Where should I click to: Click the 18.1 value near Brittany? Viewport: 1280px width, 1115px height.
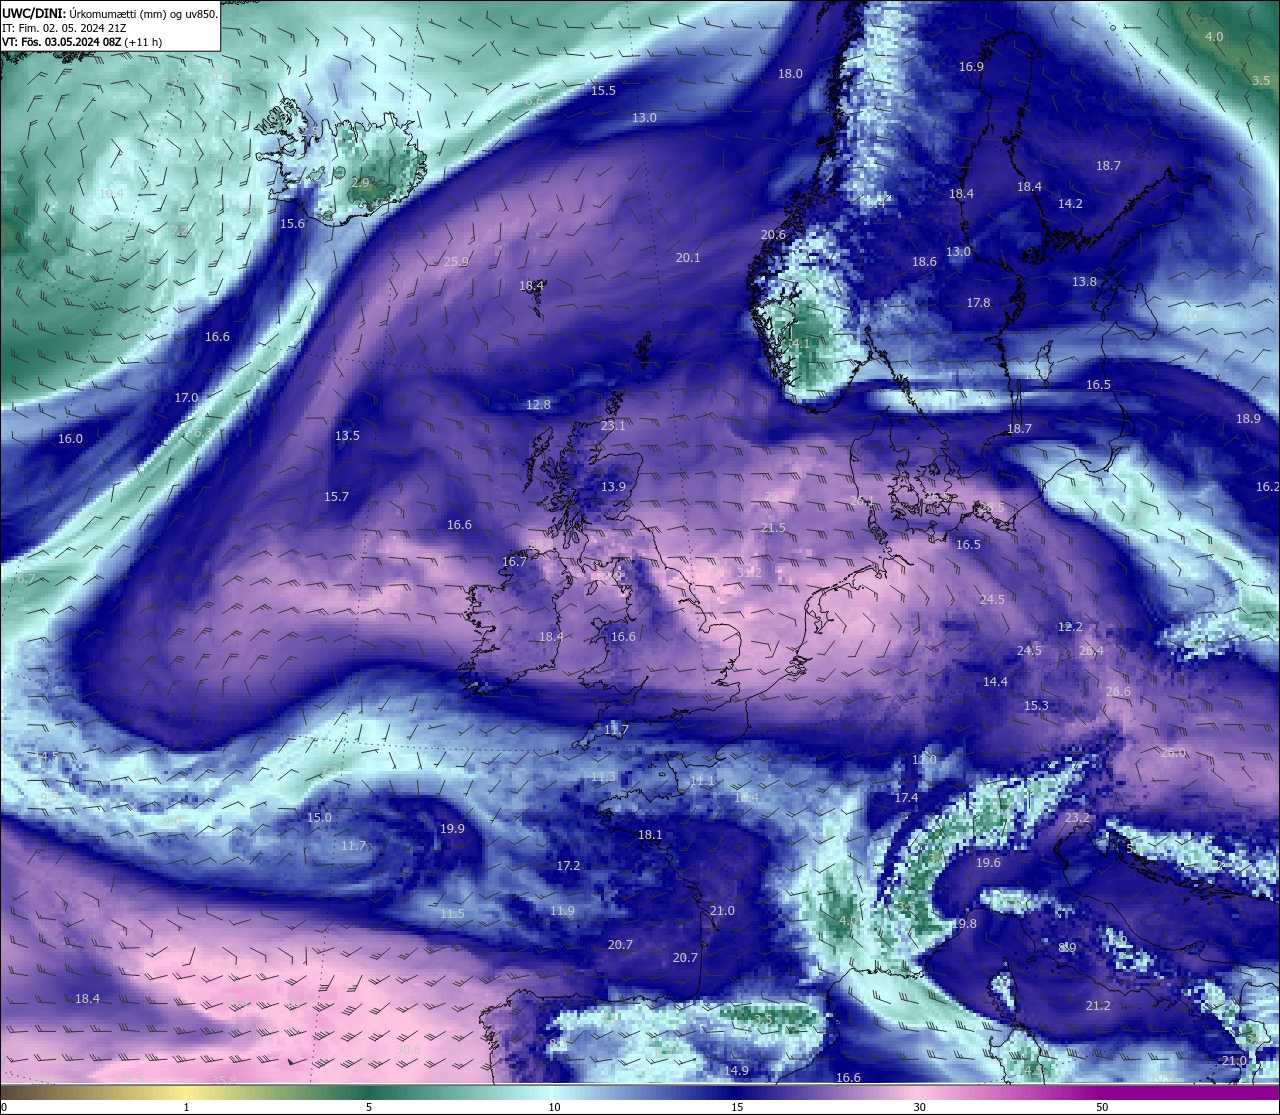[x=650, y=835]
